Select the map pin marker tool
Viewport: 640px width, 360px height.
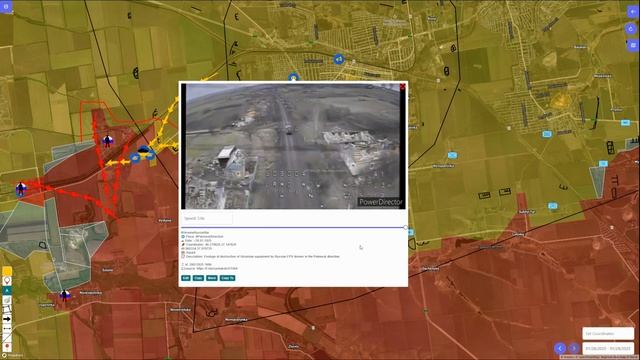[7, 281]
